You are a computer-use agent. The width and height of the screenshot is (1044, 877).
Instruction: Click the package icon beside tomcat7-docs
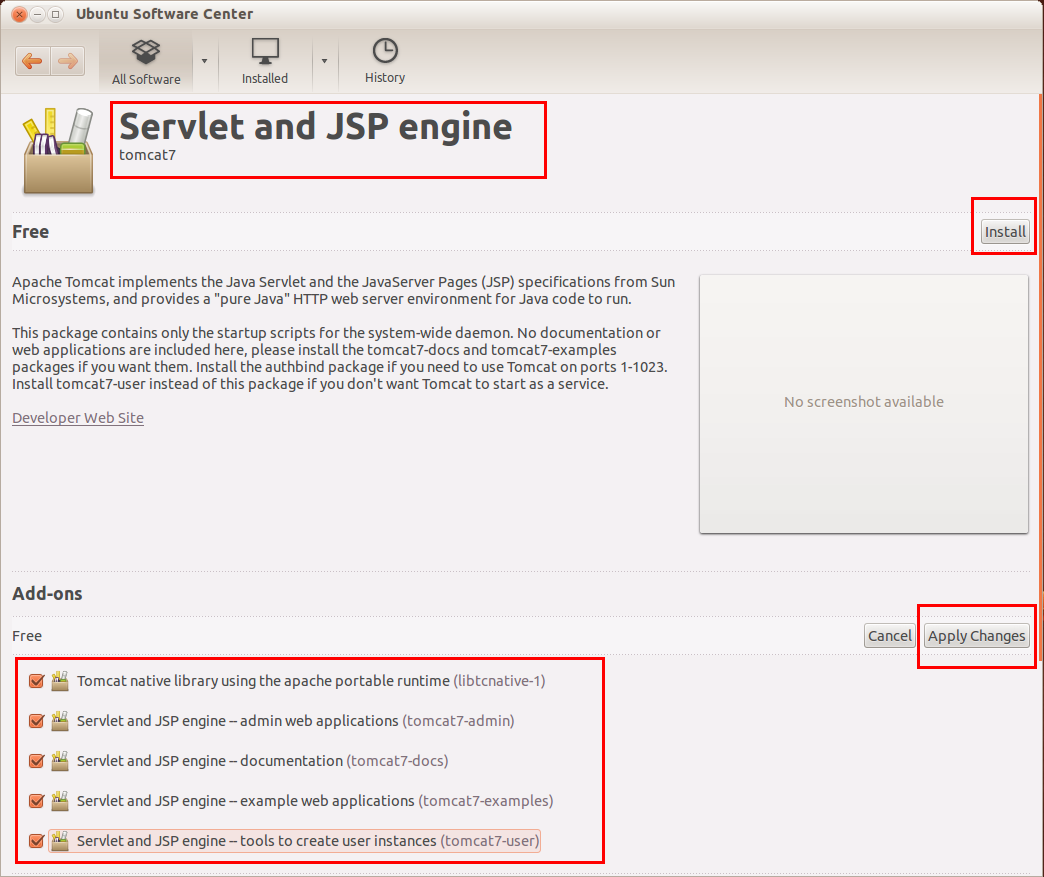[x=60, y=760]
